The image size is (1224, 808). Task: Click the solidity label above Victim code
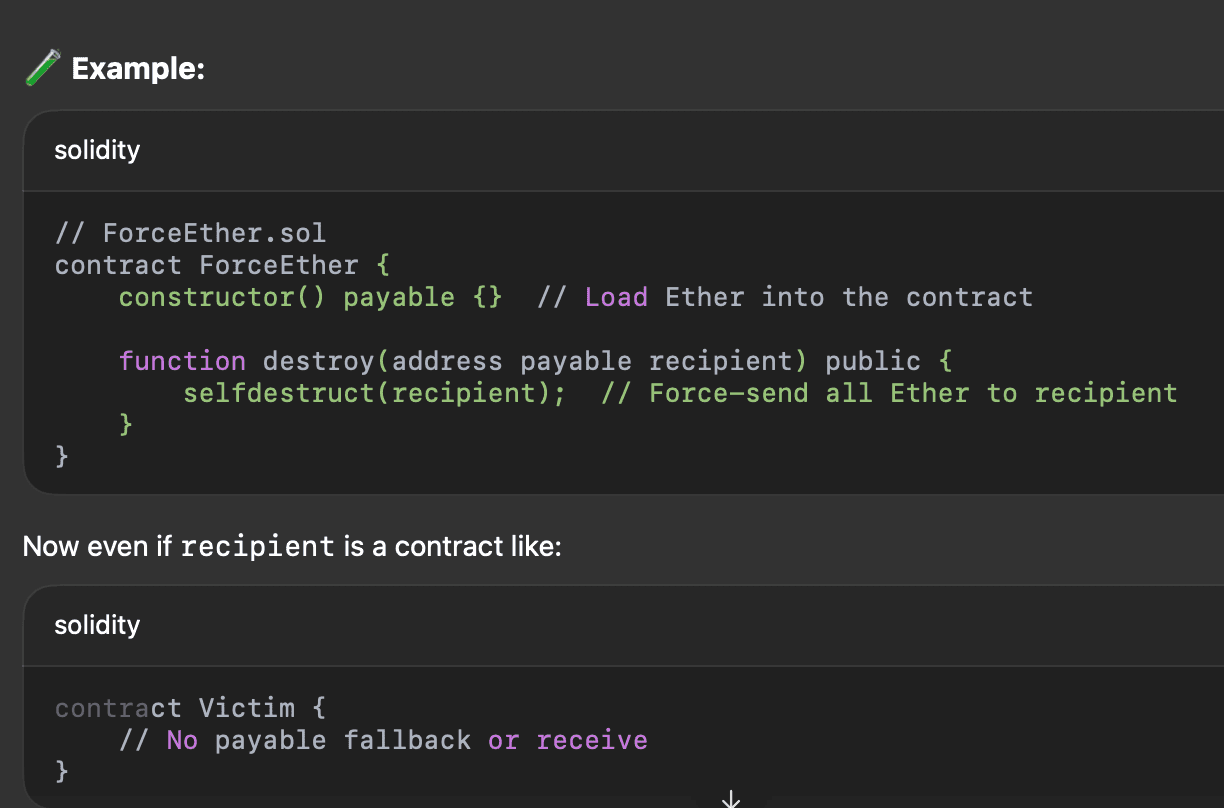97,625
